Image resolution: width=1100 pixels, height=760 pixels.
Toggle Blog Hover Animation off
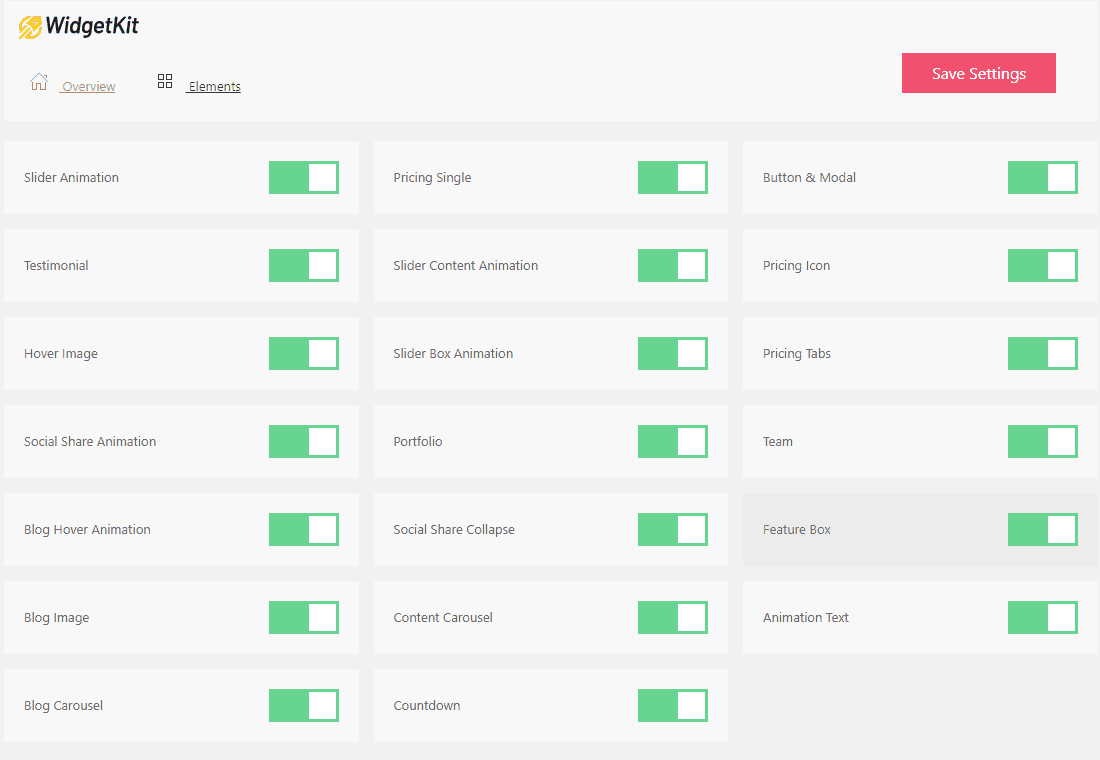[x=304, y=530]
